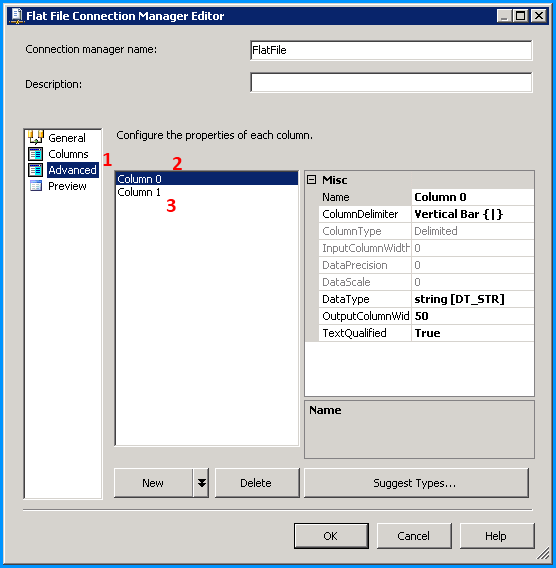Select Column 1 in the column list
The width and height of the screenshot is (556, 568).
click(206, 192)
